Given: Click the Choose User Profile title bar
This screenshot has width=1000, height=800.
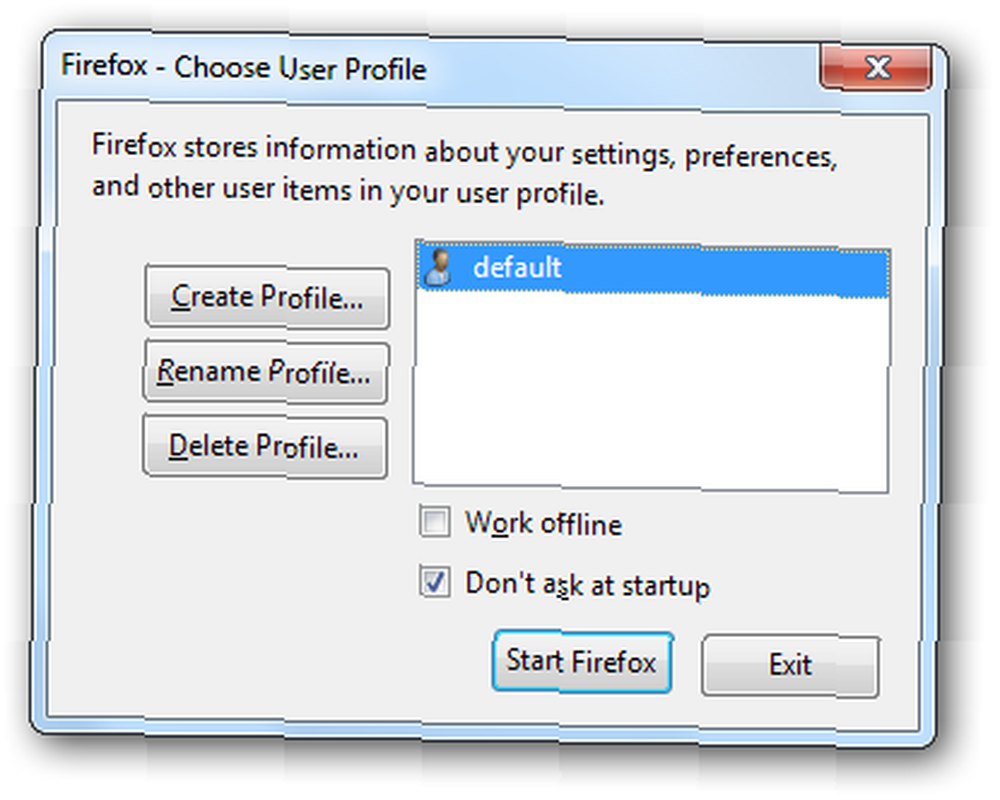Looking at the screenshot, I should point(434,68).
